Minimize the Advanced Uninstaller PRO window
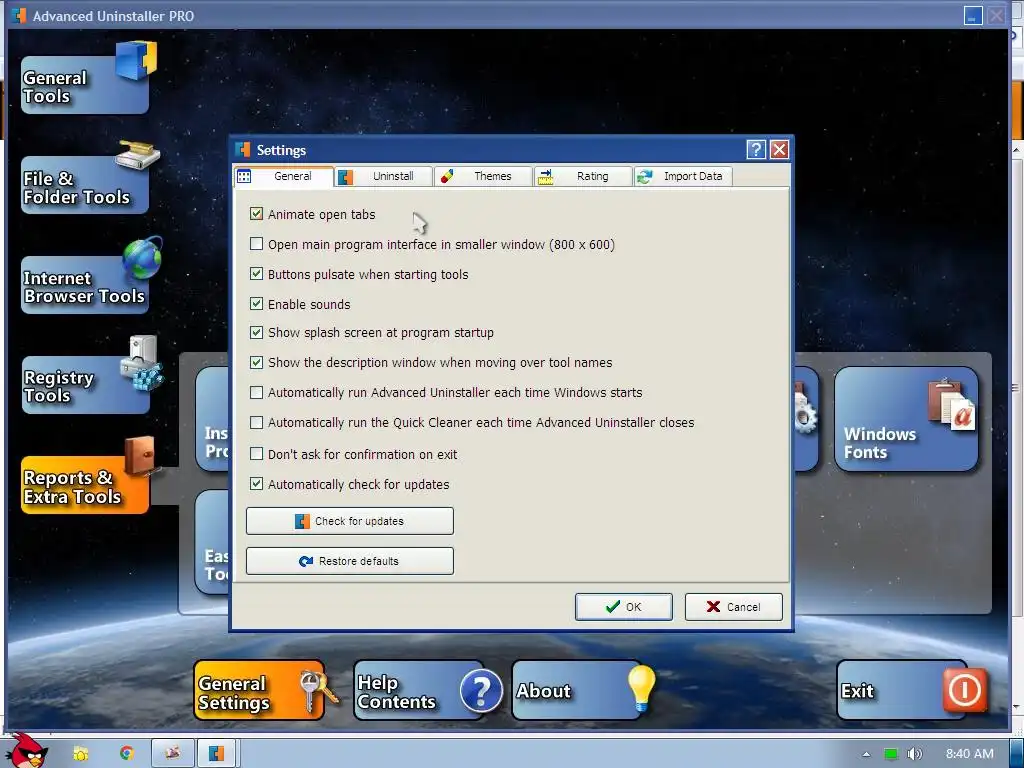The height and width of the screenshot is (768, 1024). click(x=973, y=16)
